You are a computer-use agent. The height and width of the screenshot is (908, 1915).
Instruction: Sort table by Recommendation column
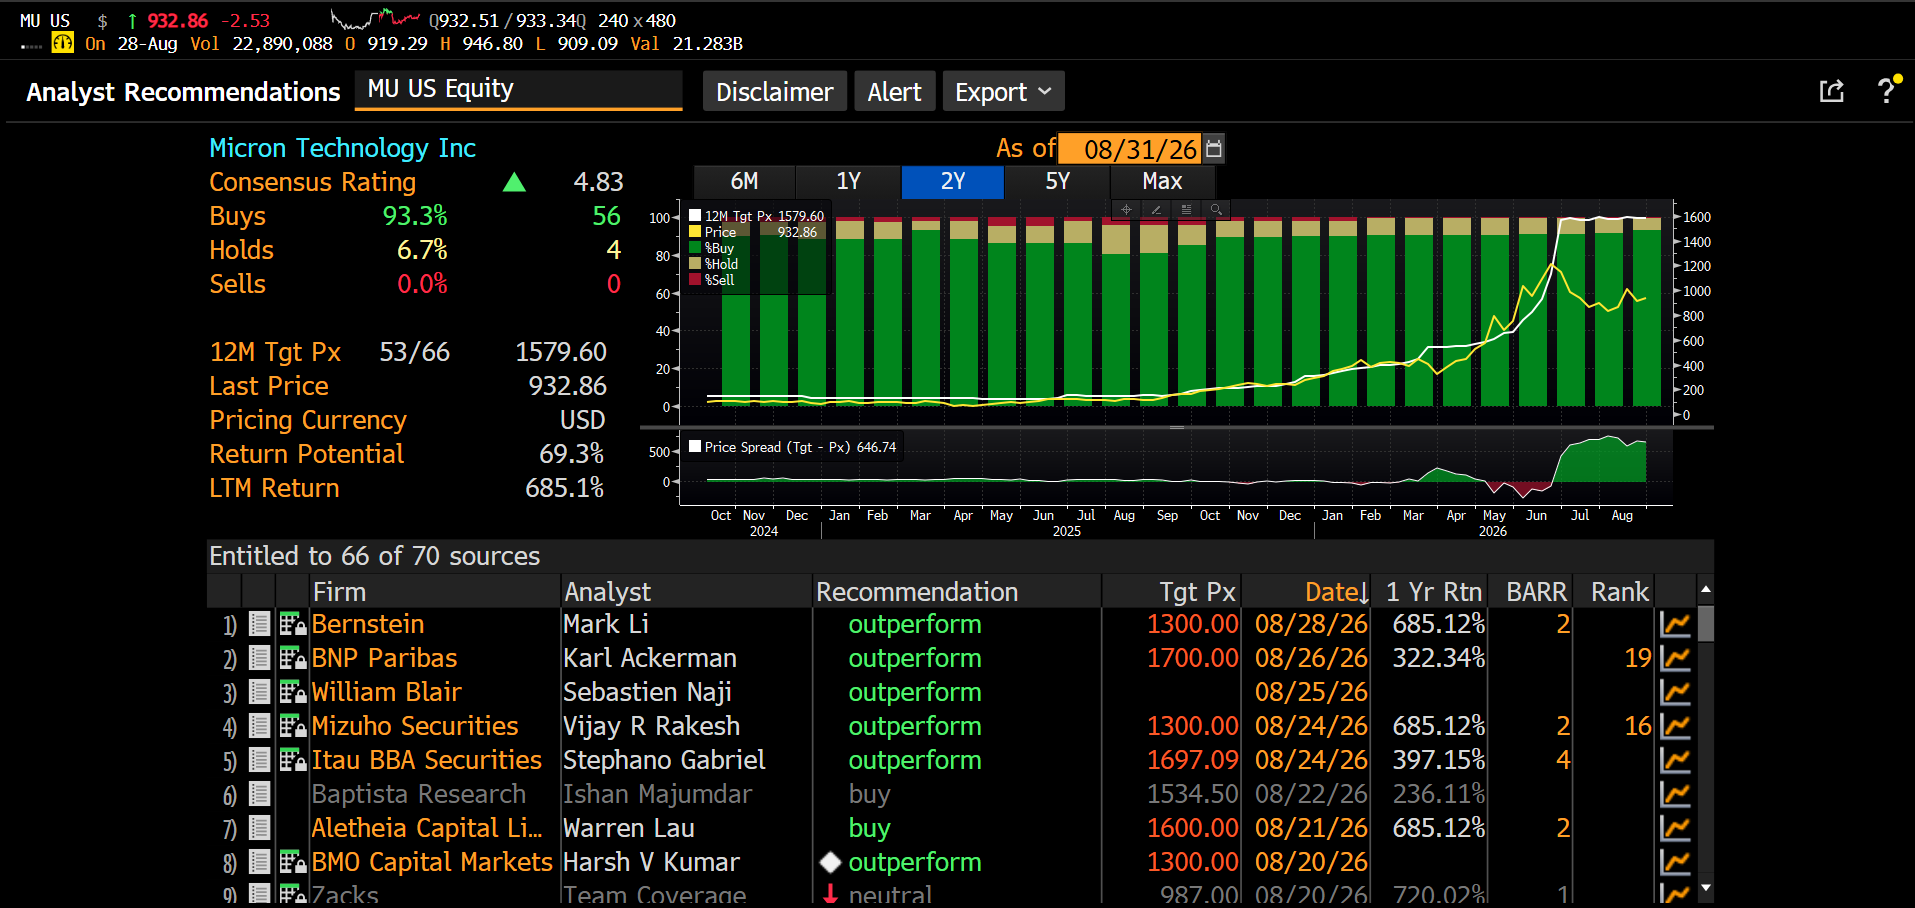(x=958, y=592)
